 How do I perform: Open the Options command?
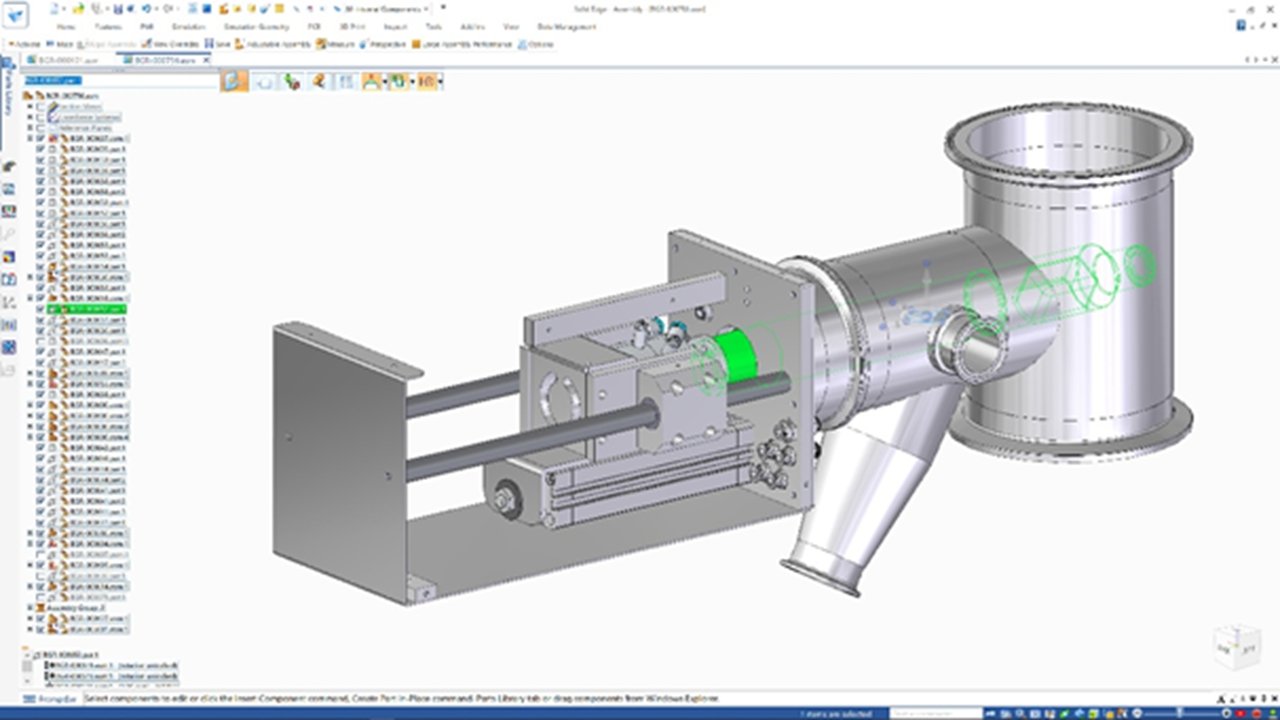[535, 44]
